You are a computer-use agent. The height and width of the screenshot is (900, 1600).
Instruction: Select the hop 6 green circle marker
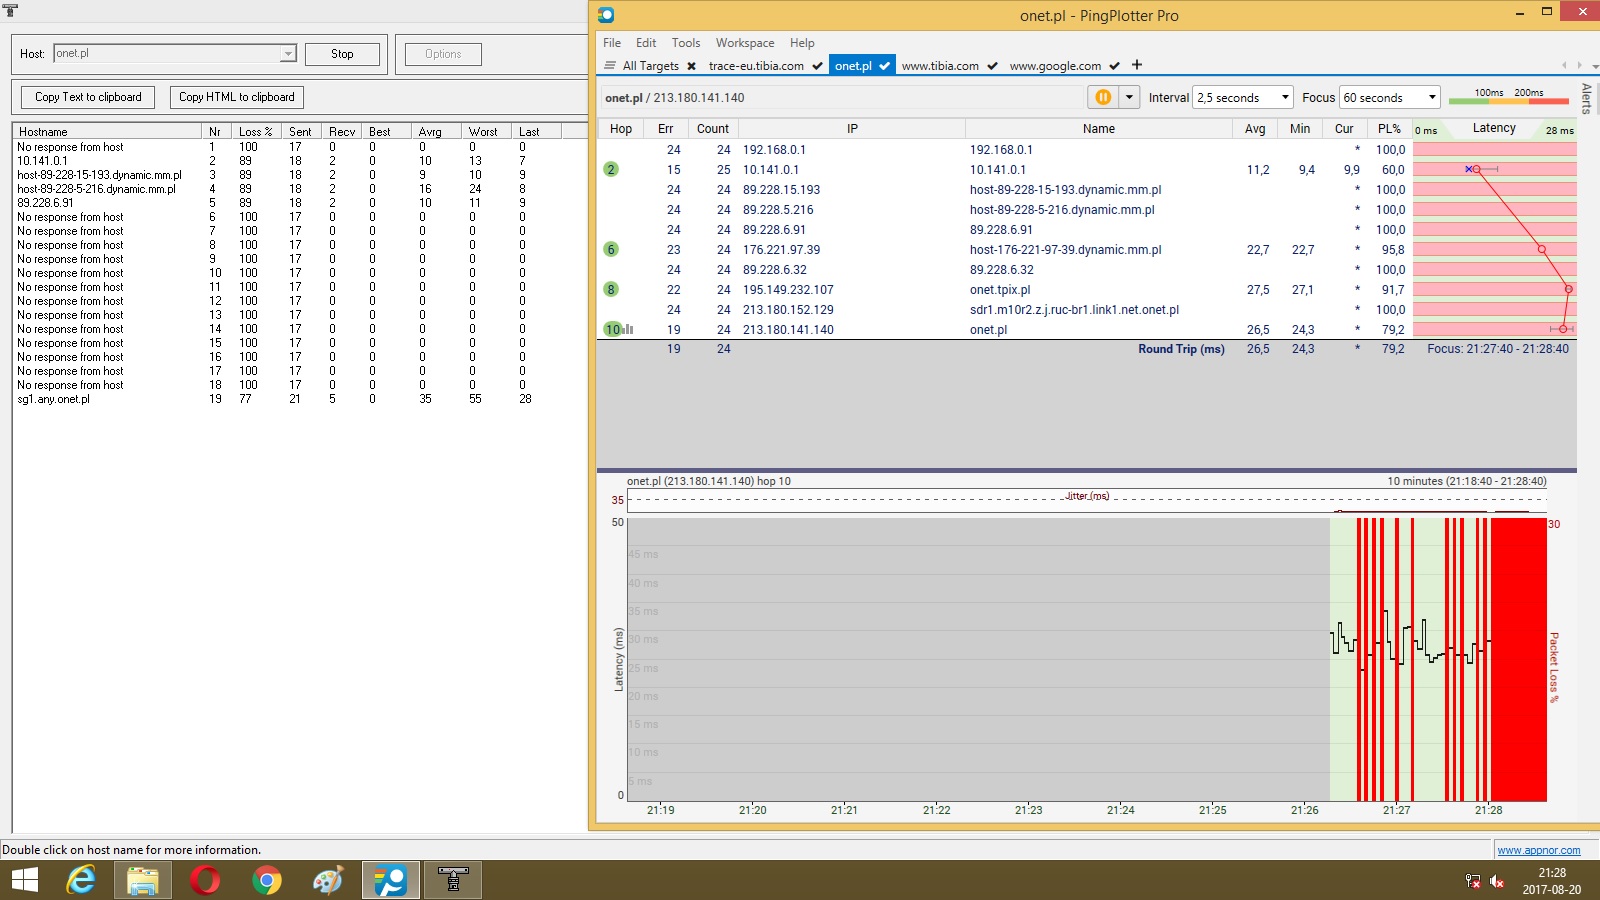611,249
